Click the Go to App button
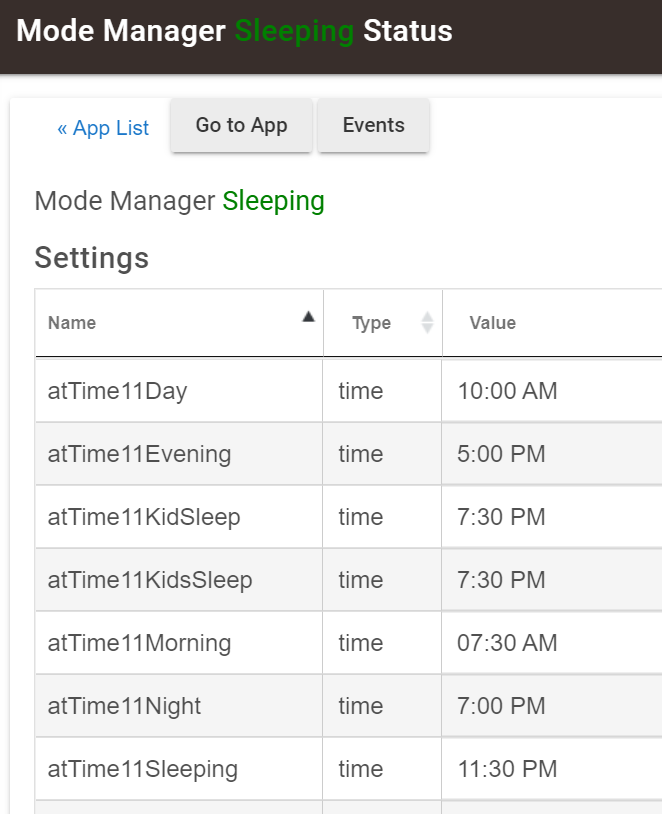This screenshot has width=662, height=814. tap(241, 125)
